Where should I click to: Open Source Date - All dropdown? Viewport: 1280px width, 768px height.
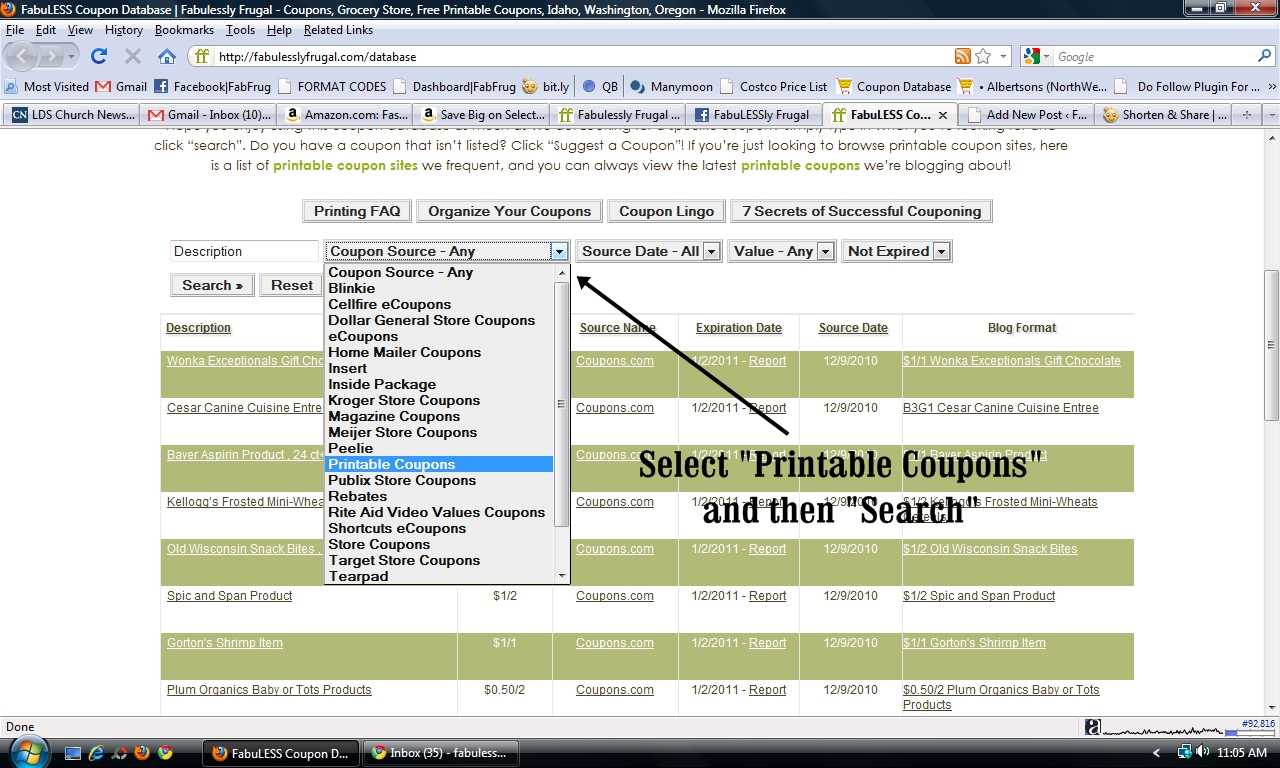648,252
